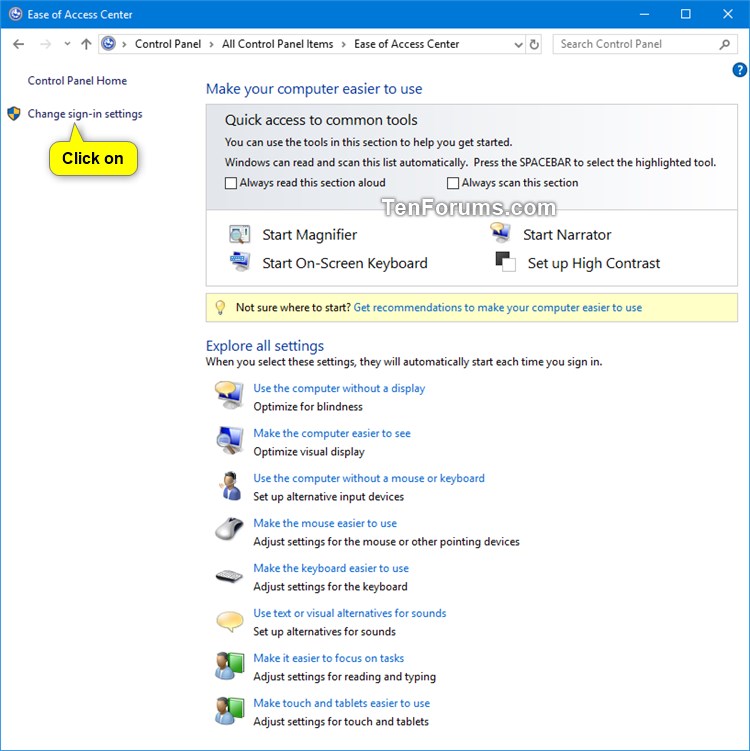Click the speech bubble icon for sound alternatives
The width and height of the screenshot is (750, 751).
coord(229,621)
